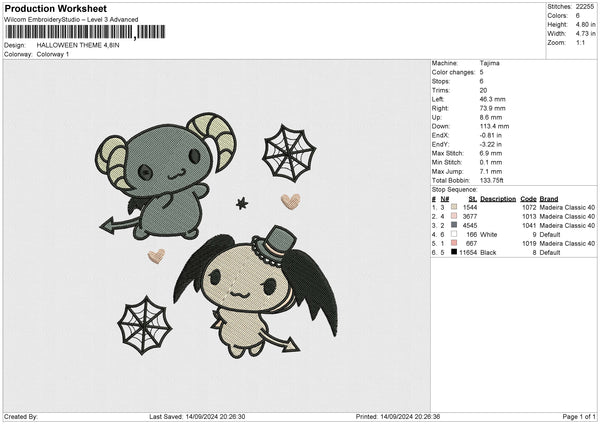
Task: Click the beige swatch in stop row 1
Action: pos(454,207)
